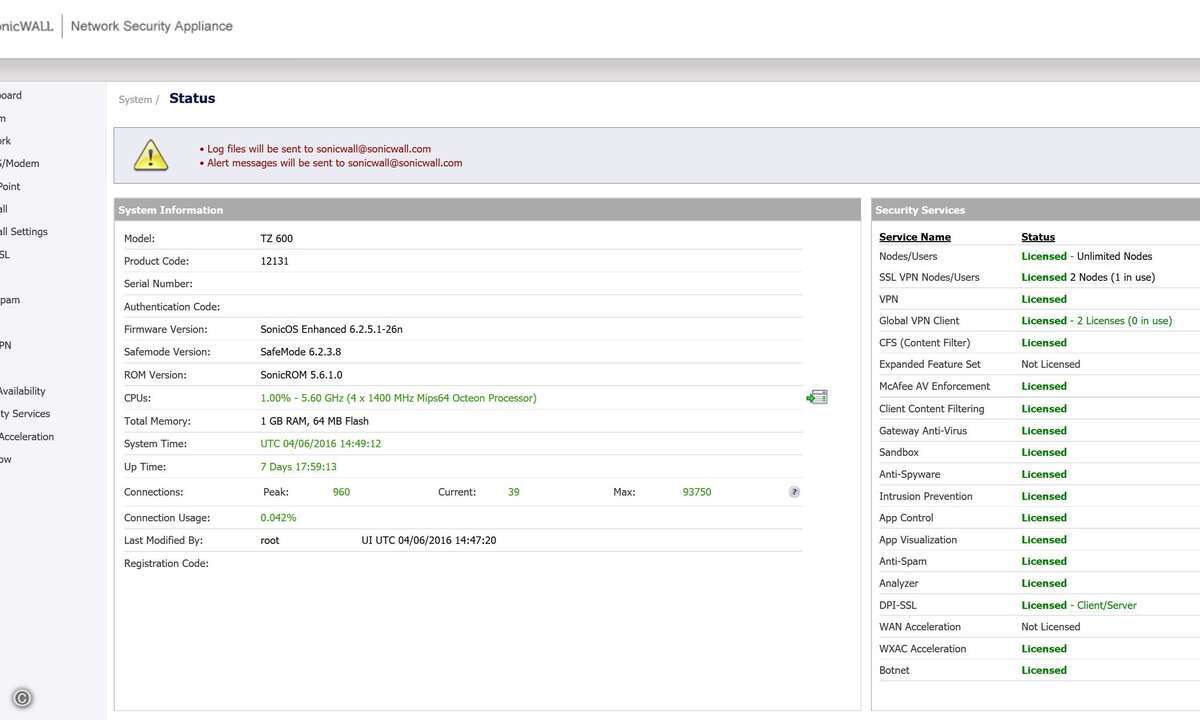
Task: Open the Acceleration sidebar menu item
Action: [x=27, y=437]
